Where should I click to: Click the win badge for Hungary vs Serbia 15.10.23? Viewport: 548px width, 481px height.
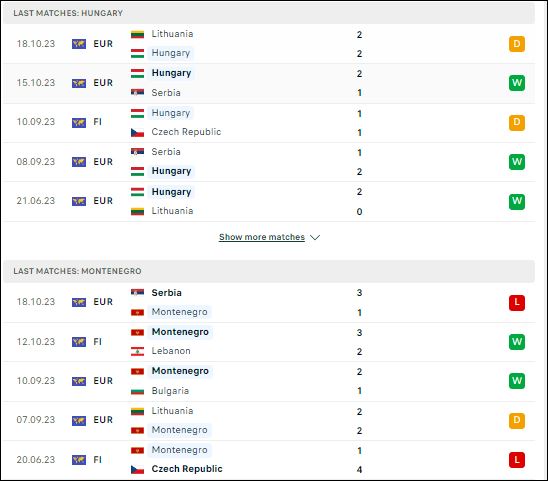517,83
